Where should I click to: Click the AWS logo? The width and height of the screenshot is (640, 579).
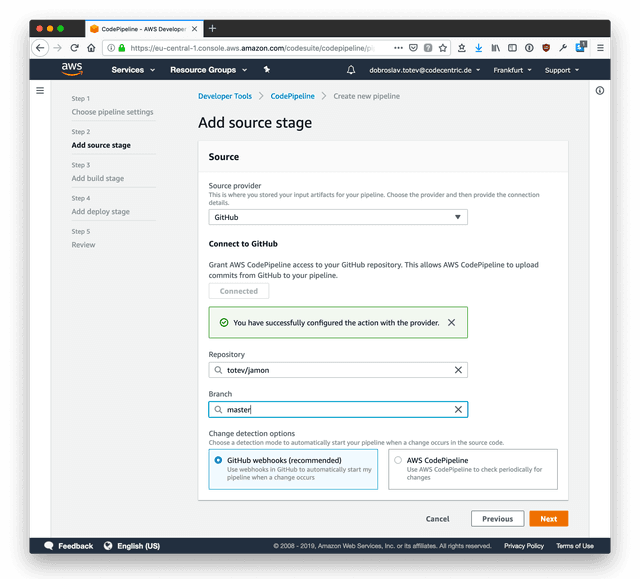click(72, 69)
